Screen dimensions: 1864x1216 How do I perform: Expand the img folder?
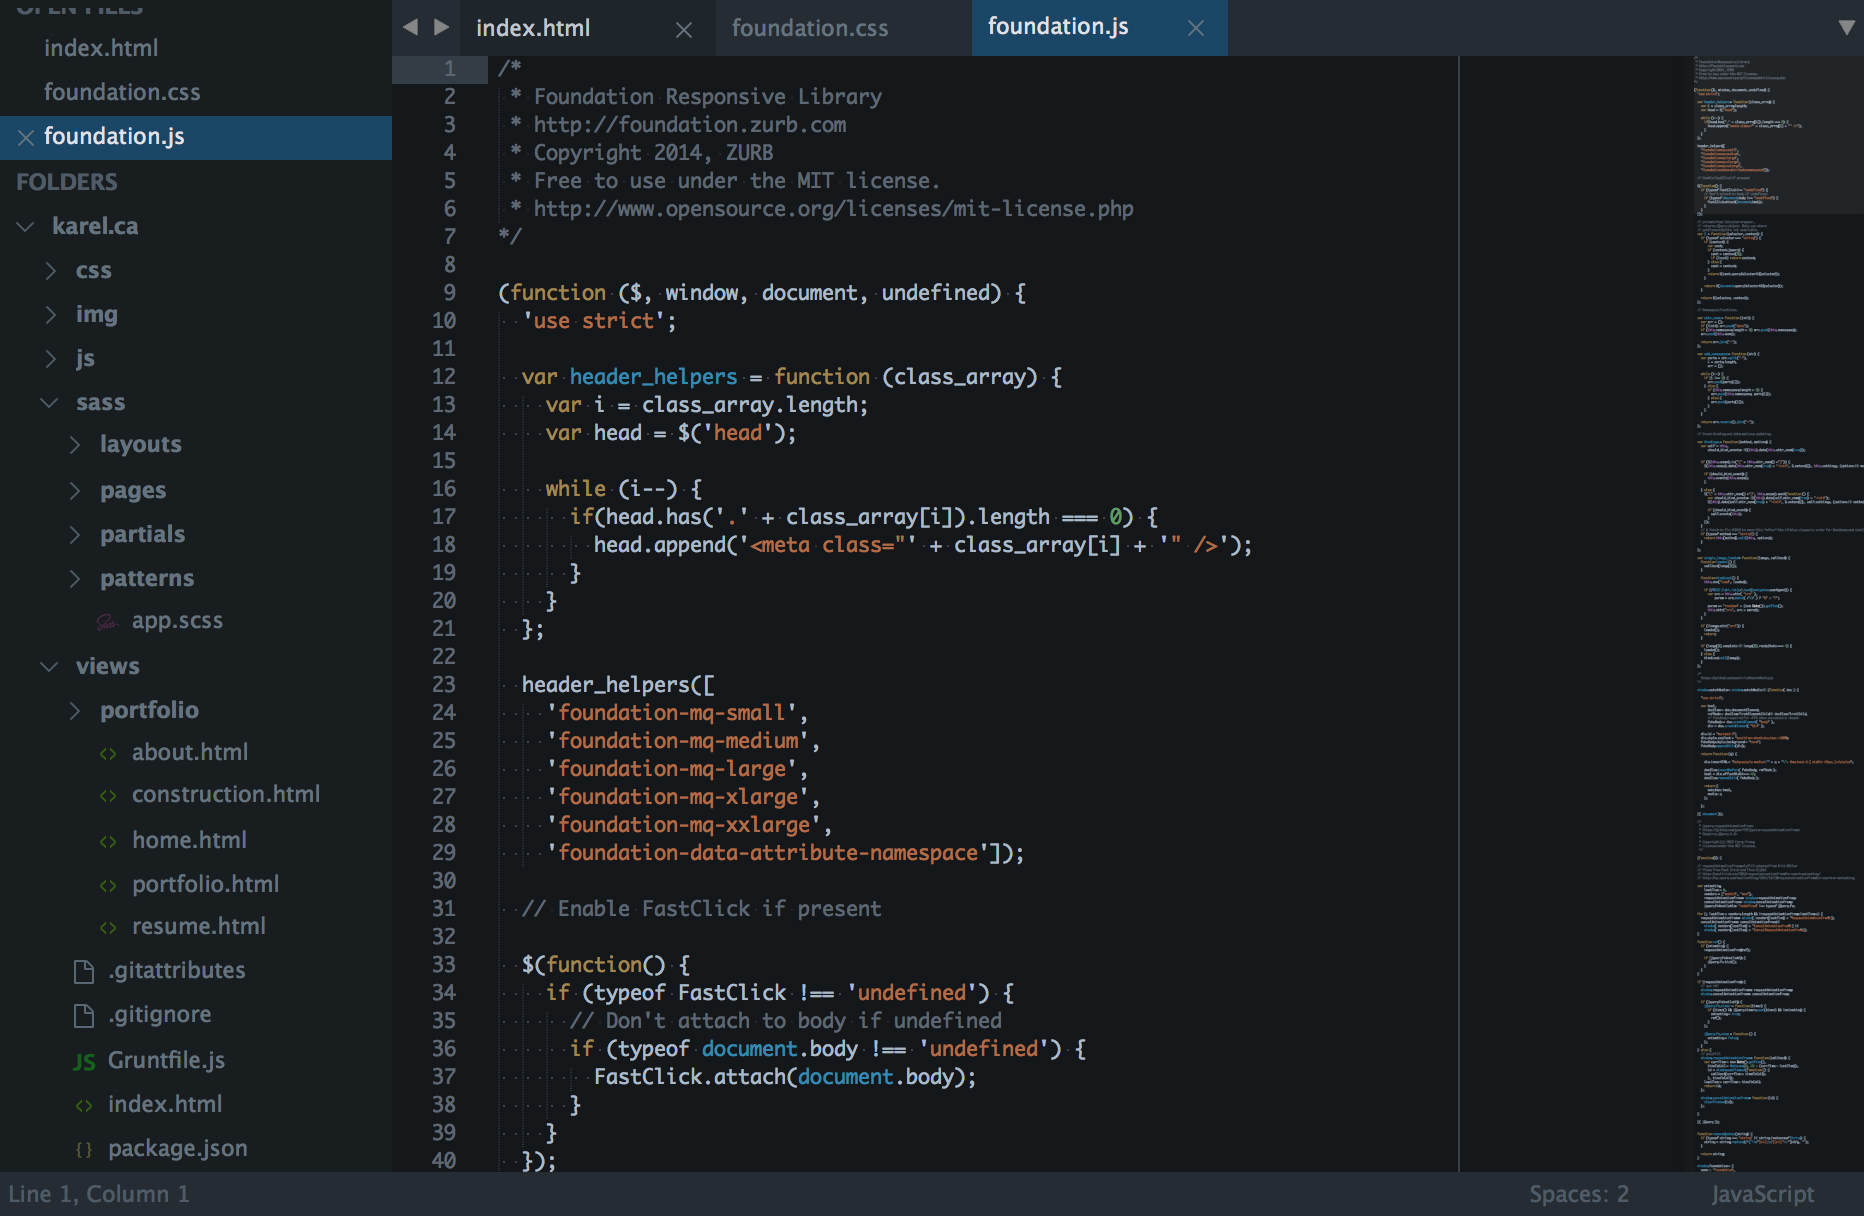(x=50, y=314)
